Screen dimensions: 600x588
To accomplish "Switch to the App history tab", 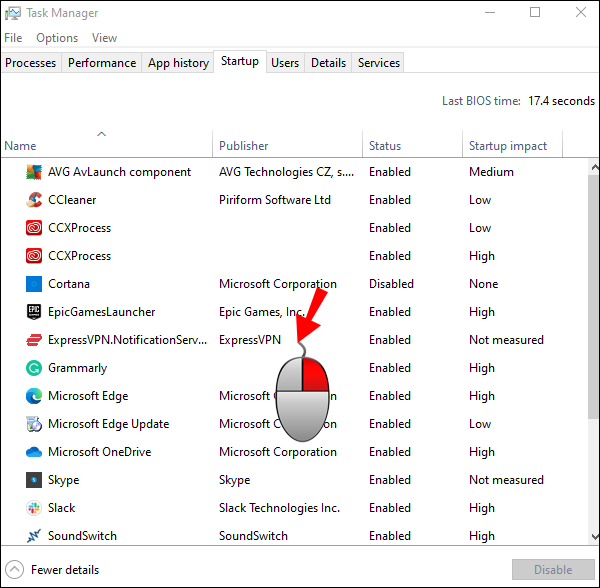I will [x=178, y=63].
